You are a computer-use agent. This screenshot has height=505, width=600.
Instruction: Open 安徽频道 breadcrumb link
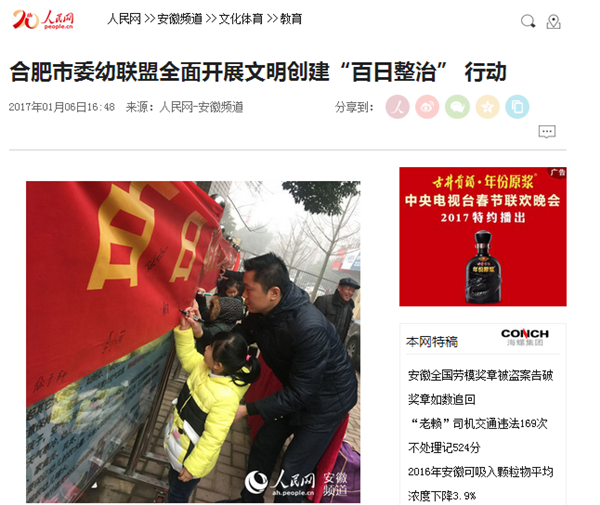point(179,19)
